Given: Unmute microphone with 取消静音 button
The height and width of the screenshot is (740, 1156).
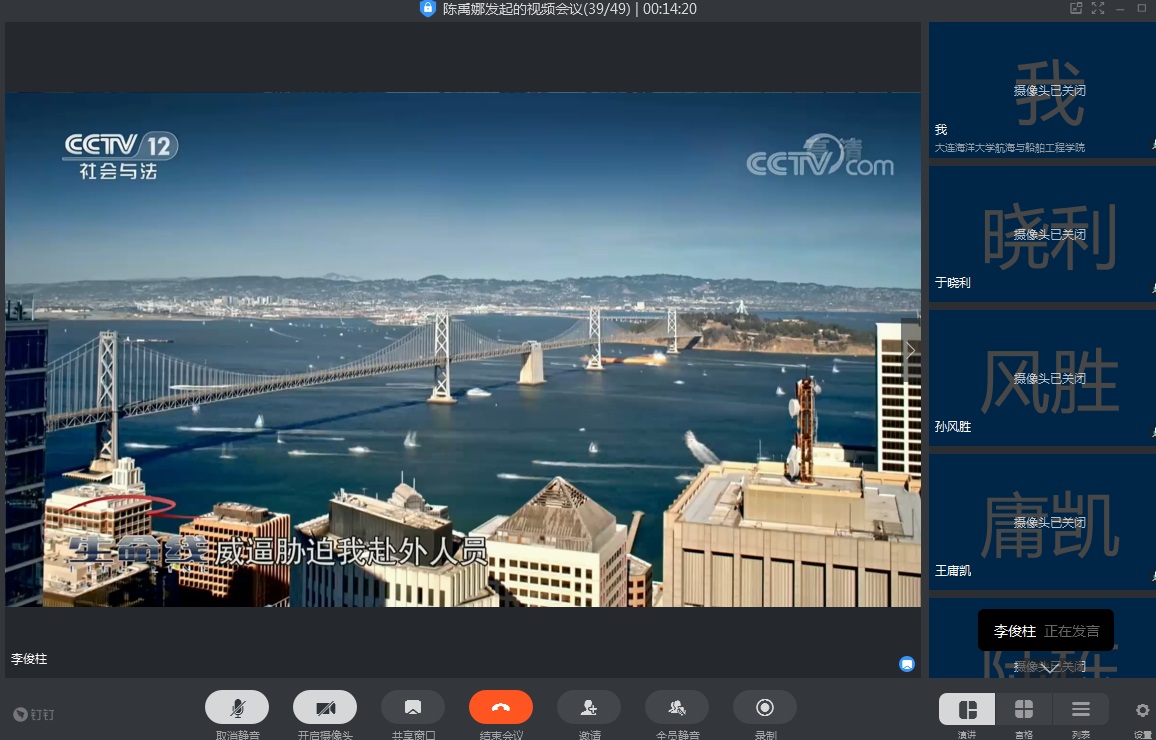Looking at the screenshot, I should point(237,707).
